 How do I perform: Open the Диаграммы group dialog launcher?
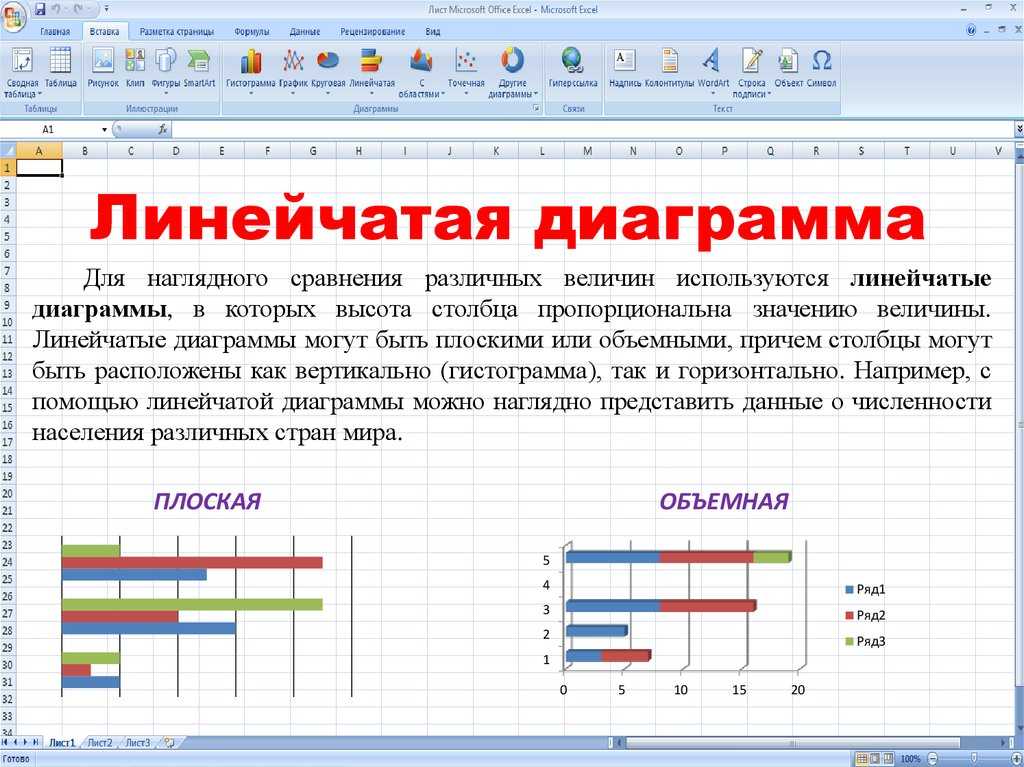tap(536, 108)
